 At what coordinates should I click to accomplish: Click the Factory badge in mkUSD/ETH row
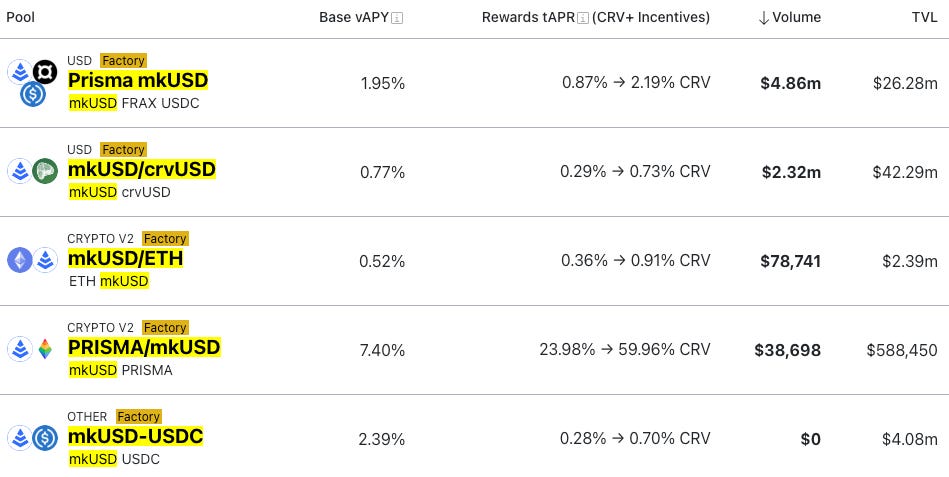coord(165,239)
